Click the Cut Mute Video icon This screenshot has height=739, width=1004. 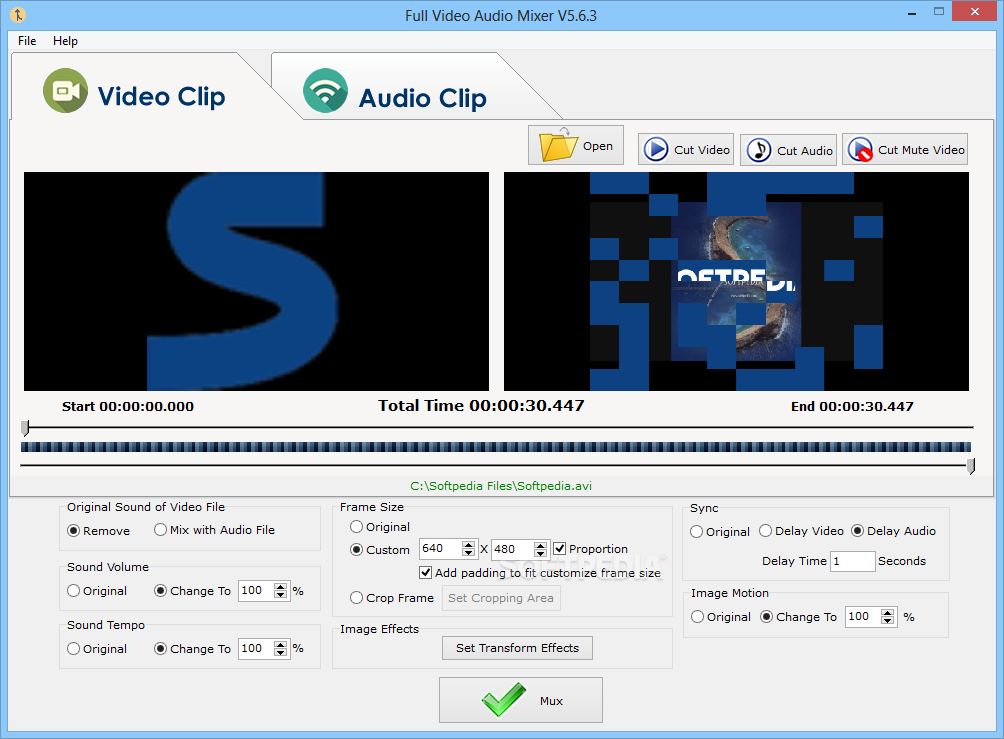[x=860, y=149]
